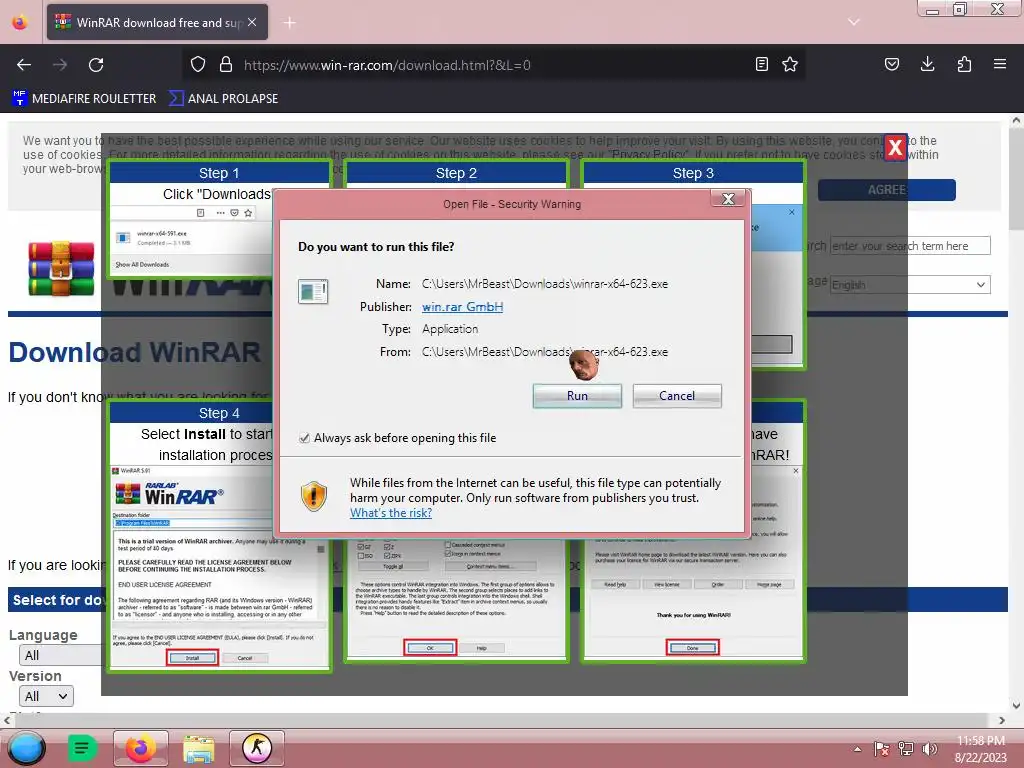
Task: Click the horizontal scrollbar right arrow
Action: tap(1002, 720)
